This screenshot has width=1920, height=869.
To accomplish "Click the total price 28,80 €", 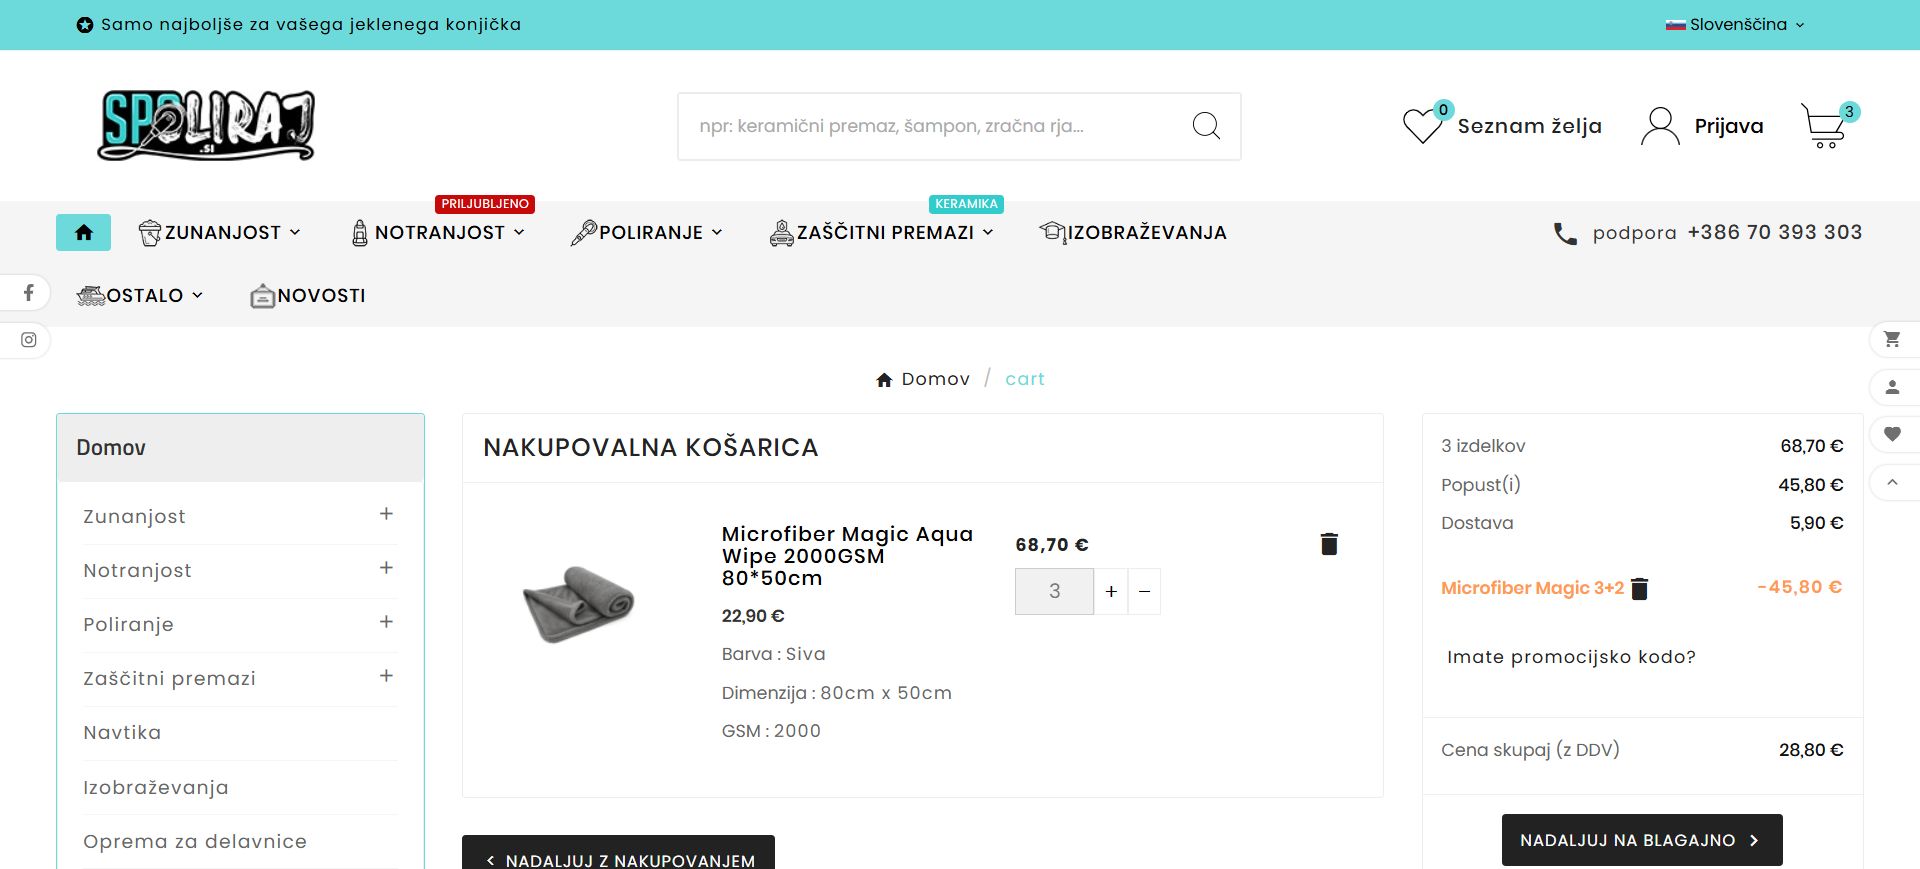I will pos(1811,750).
